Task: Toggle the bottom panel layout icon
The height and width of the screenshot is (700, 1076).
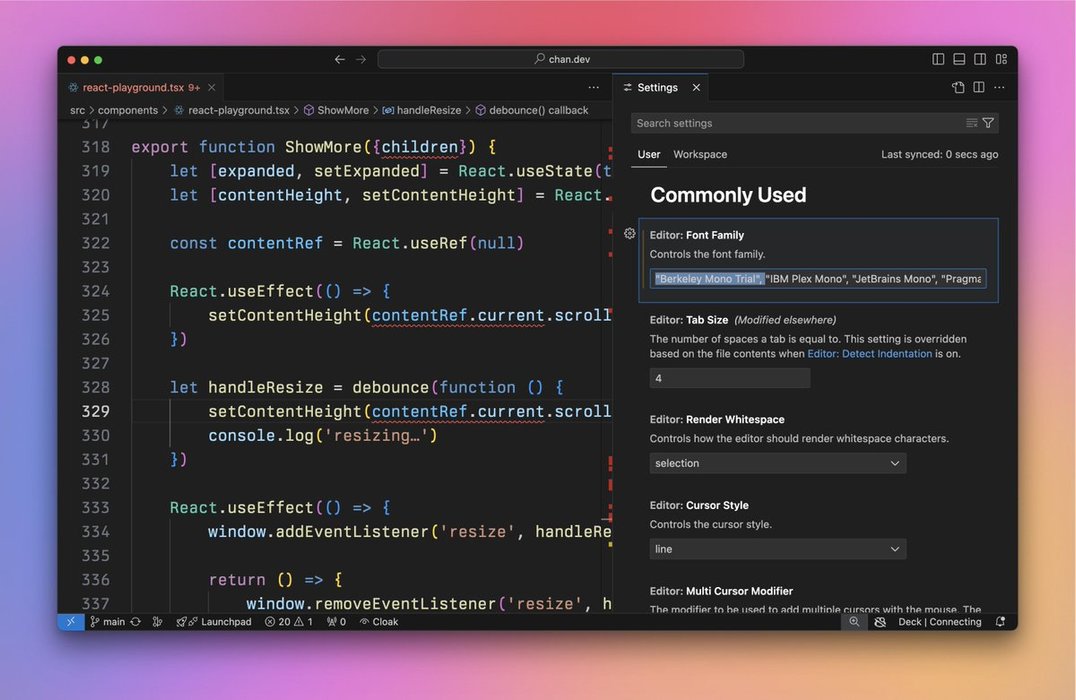Action: click(959, 60)
